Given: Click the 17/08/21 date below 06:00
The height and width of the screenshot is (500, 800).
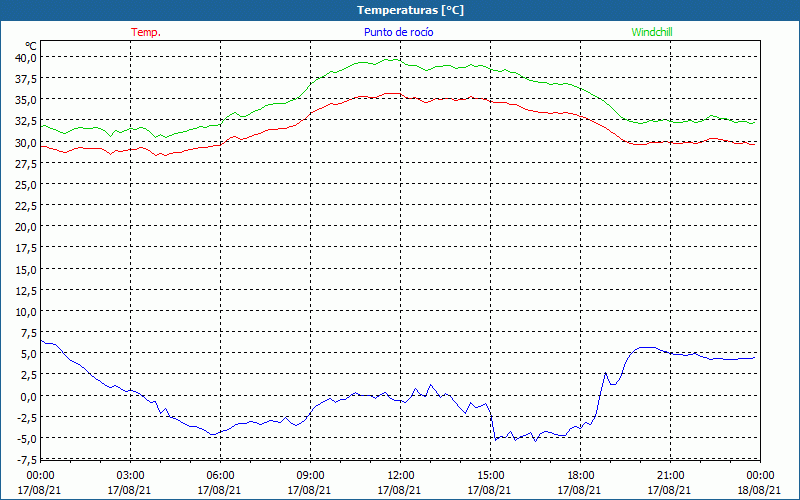Looking at the screenshot, I should click(x=219, y=490).
